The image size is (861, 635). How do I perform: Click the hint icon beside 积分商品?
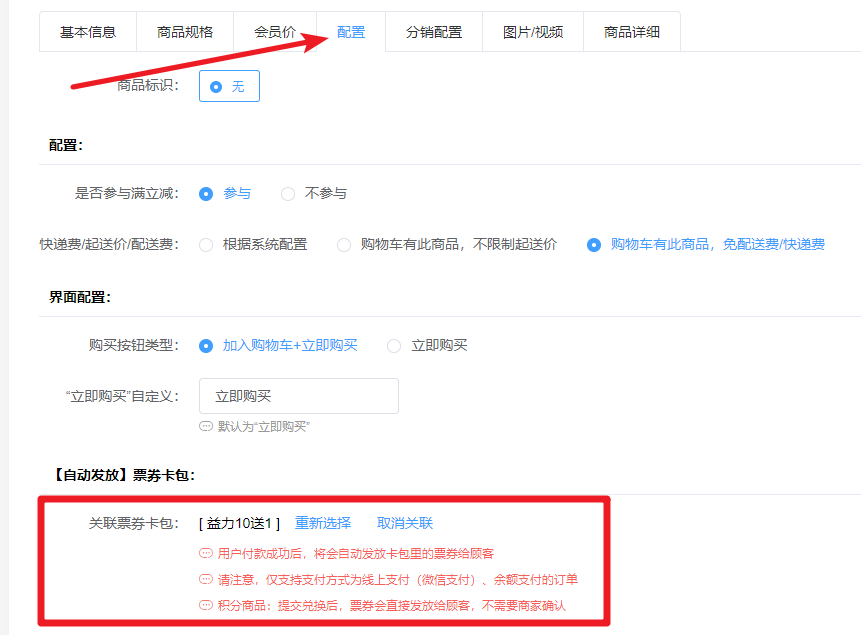206,605
